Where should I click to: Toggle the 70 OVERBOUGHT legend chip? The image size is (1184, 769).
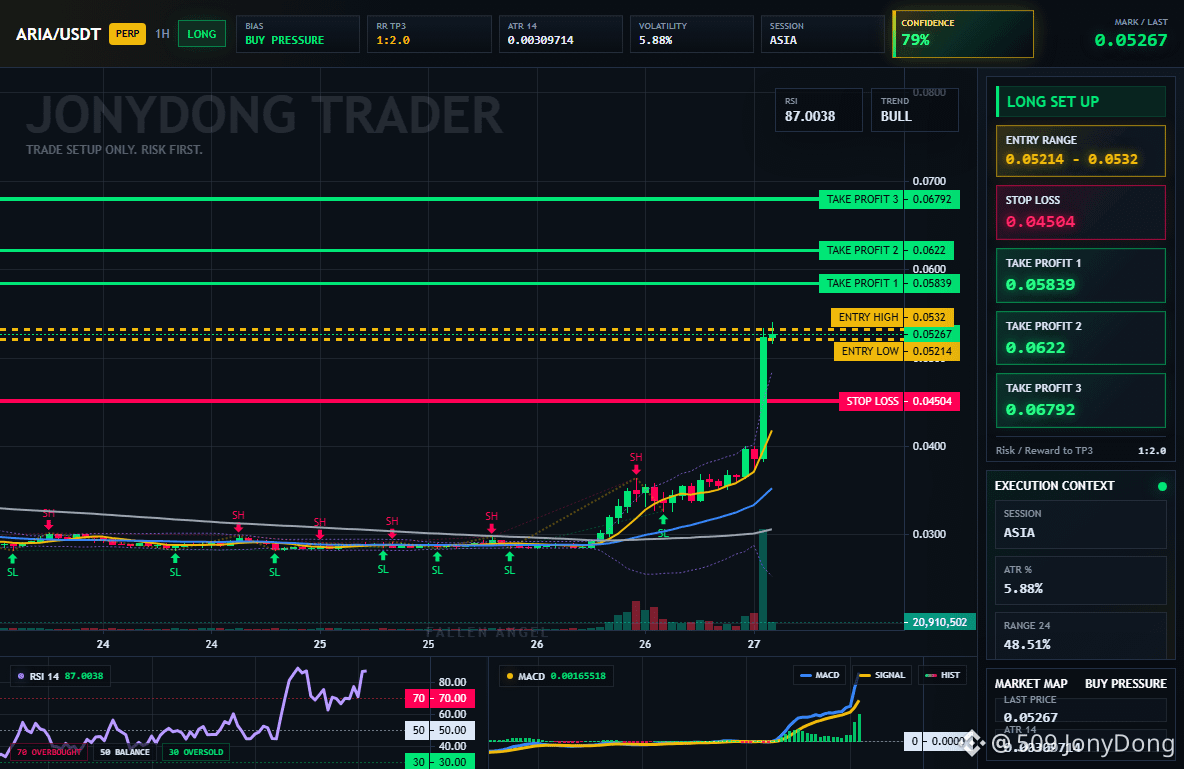click(49, 752)
